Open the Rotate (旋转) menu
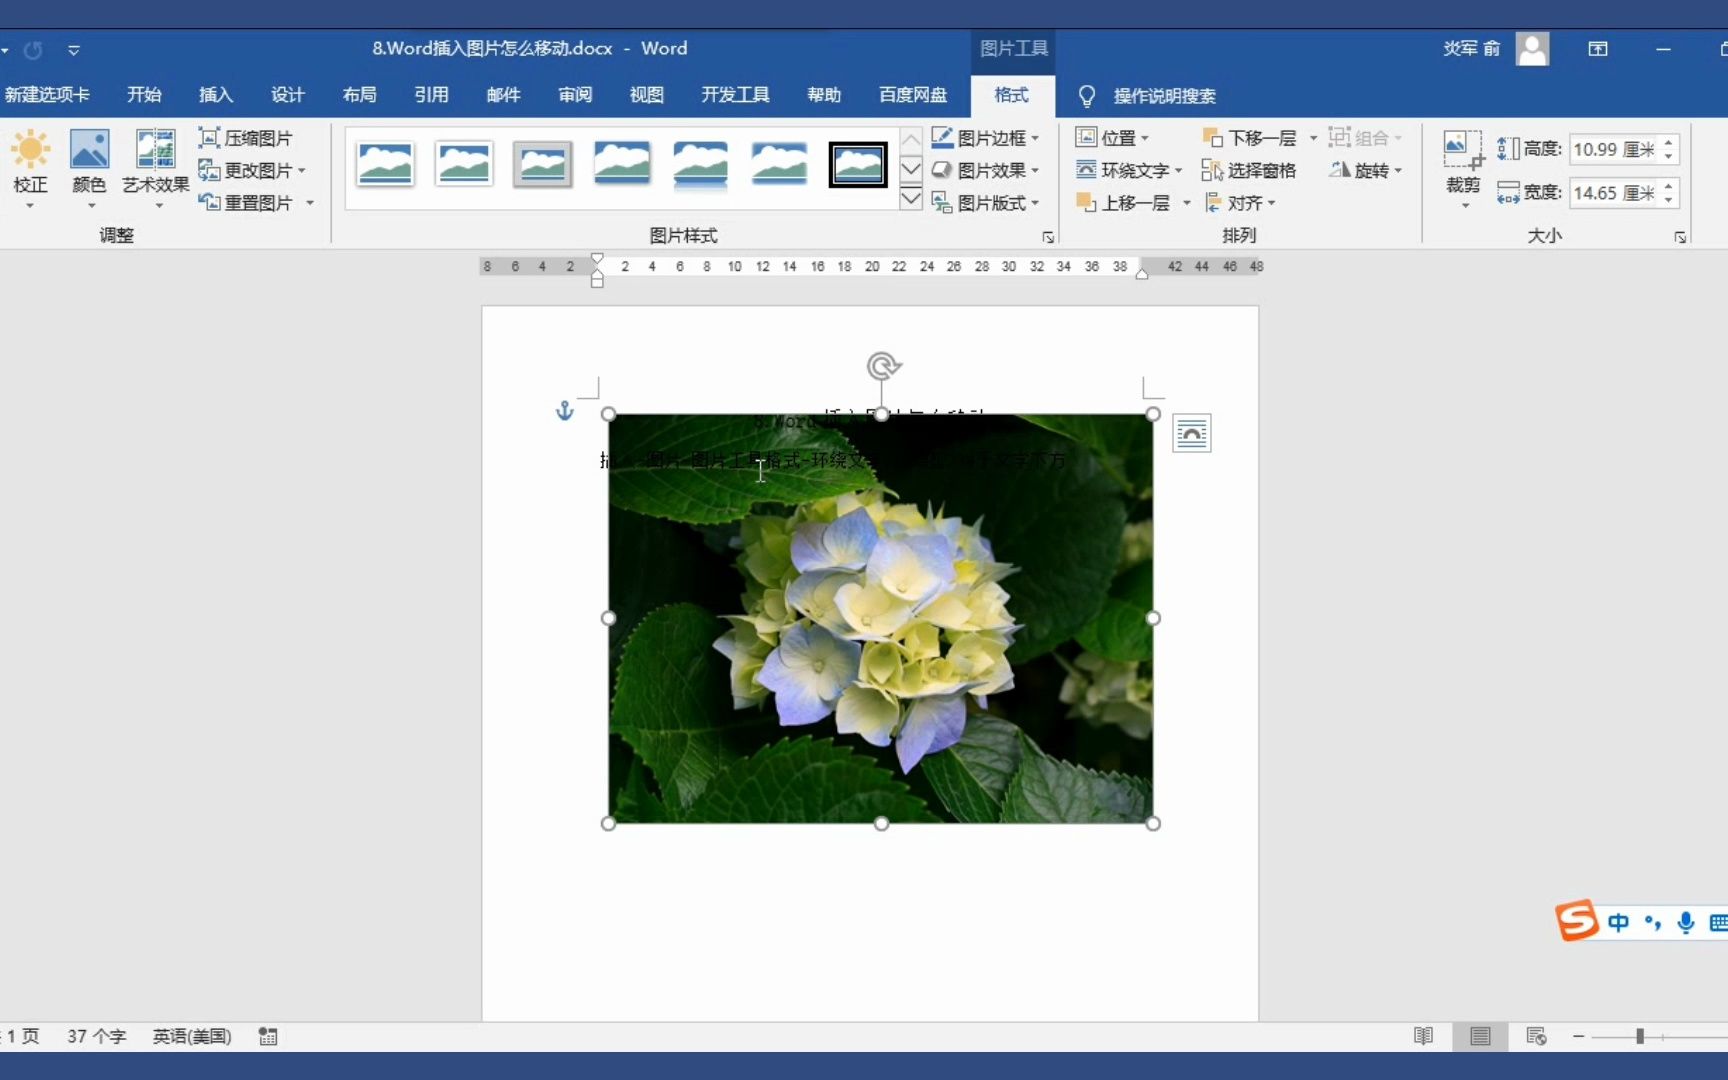 [x=1365, y=170]
